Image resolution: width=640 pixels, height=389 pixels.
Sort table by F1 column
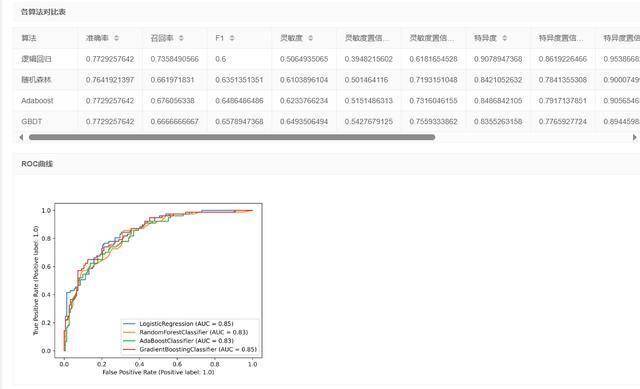(x=232, y=38)
